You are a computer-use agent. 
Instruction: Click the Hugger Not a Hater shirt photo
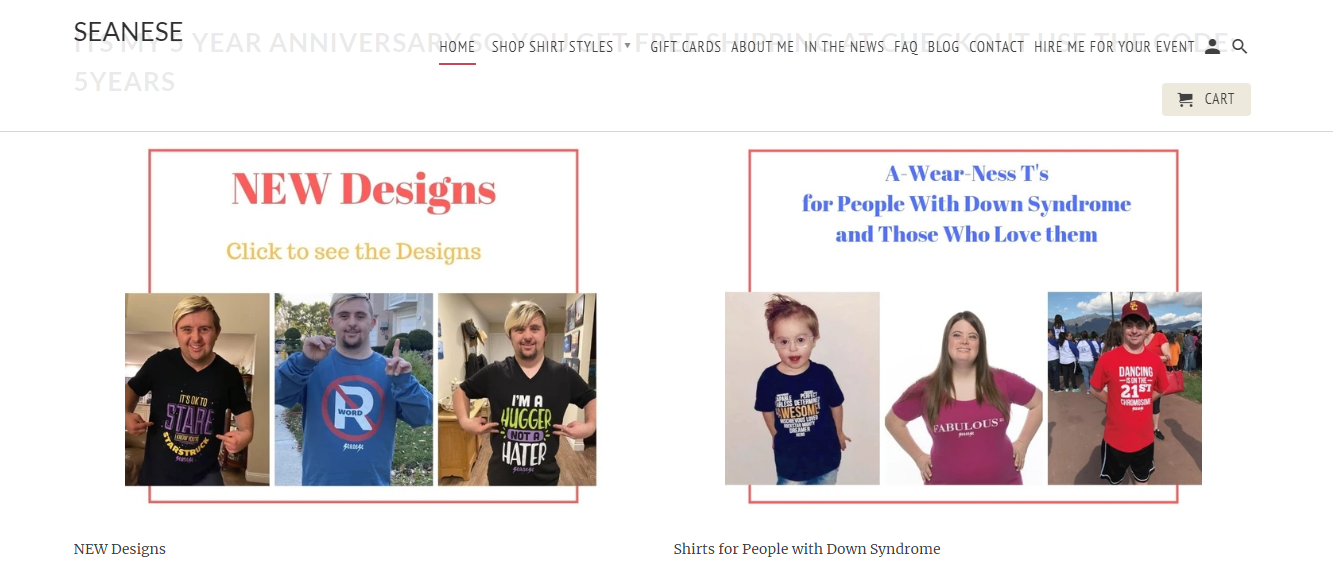tap(517, 389)
